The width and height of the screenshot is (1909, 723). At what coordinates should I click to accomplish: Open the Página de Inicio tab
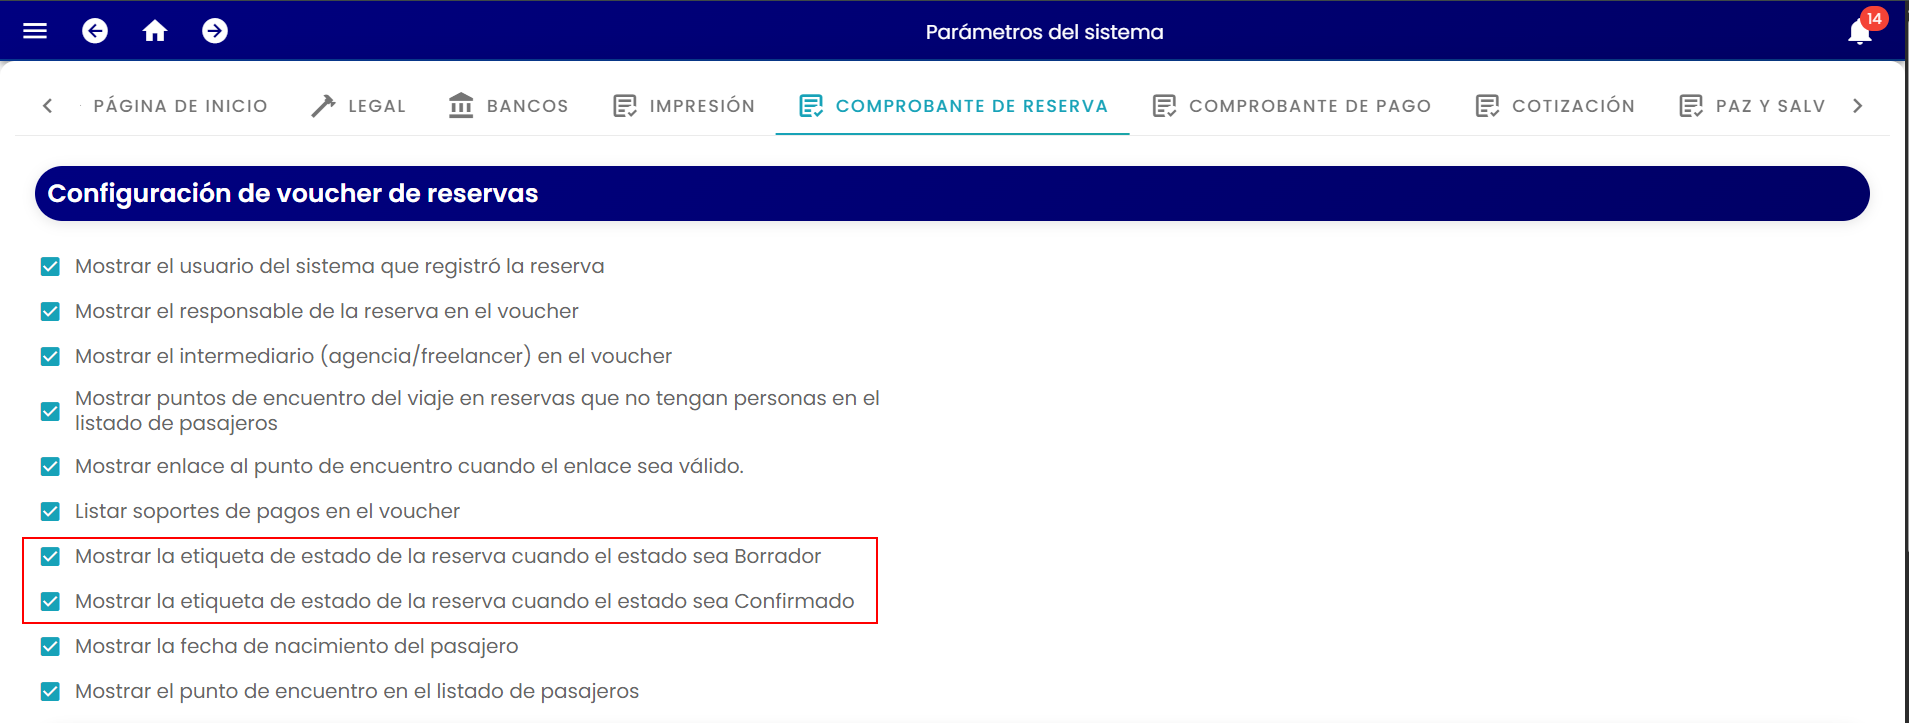coord(180,106)
